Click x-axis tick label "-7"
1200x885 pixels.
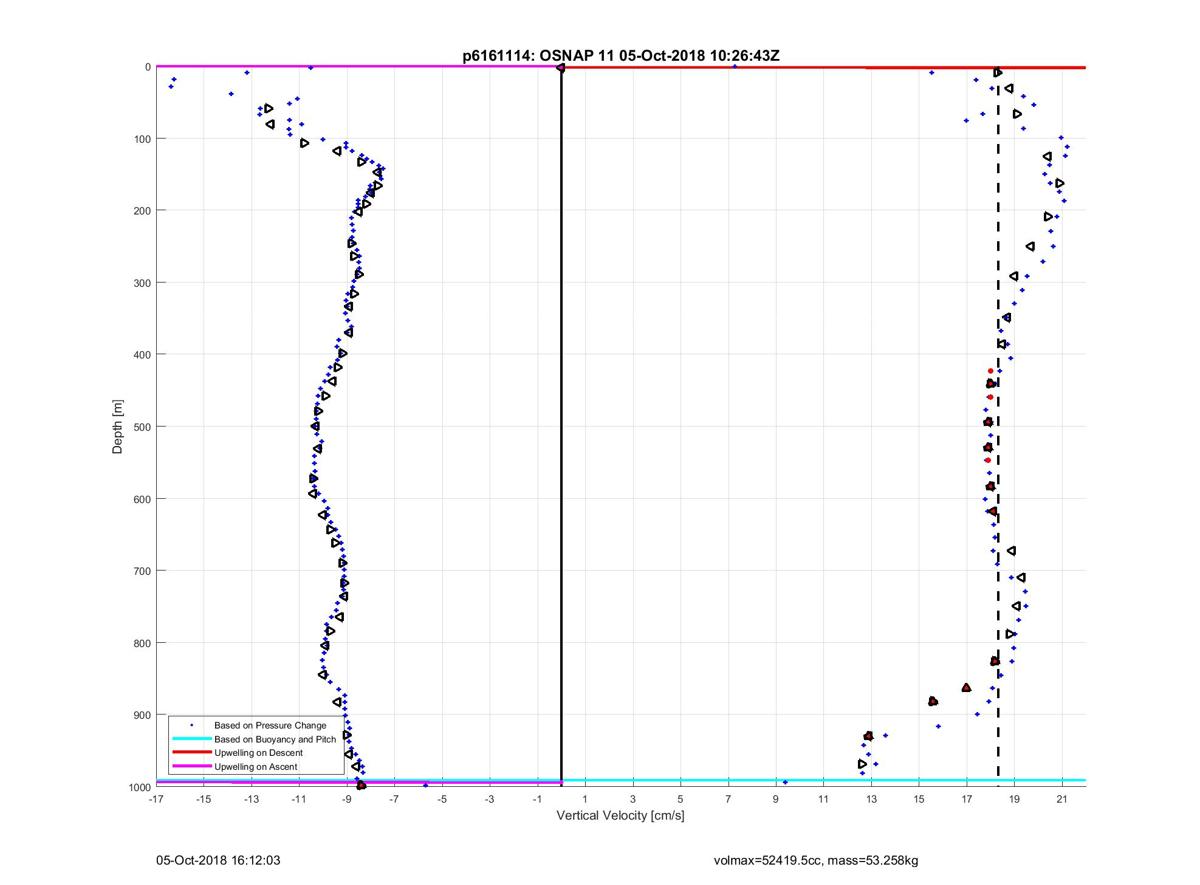394,799
